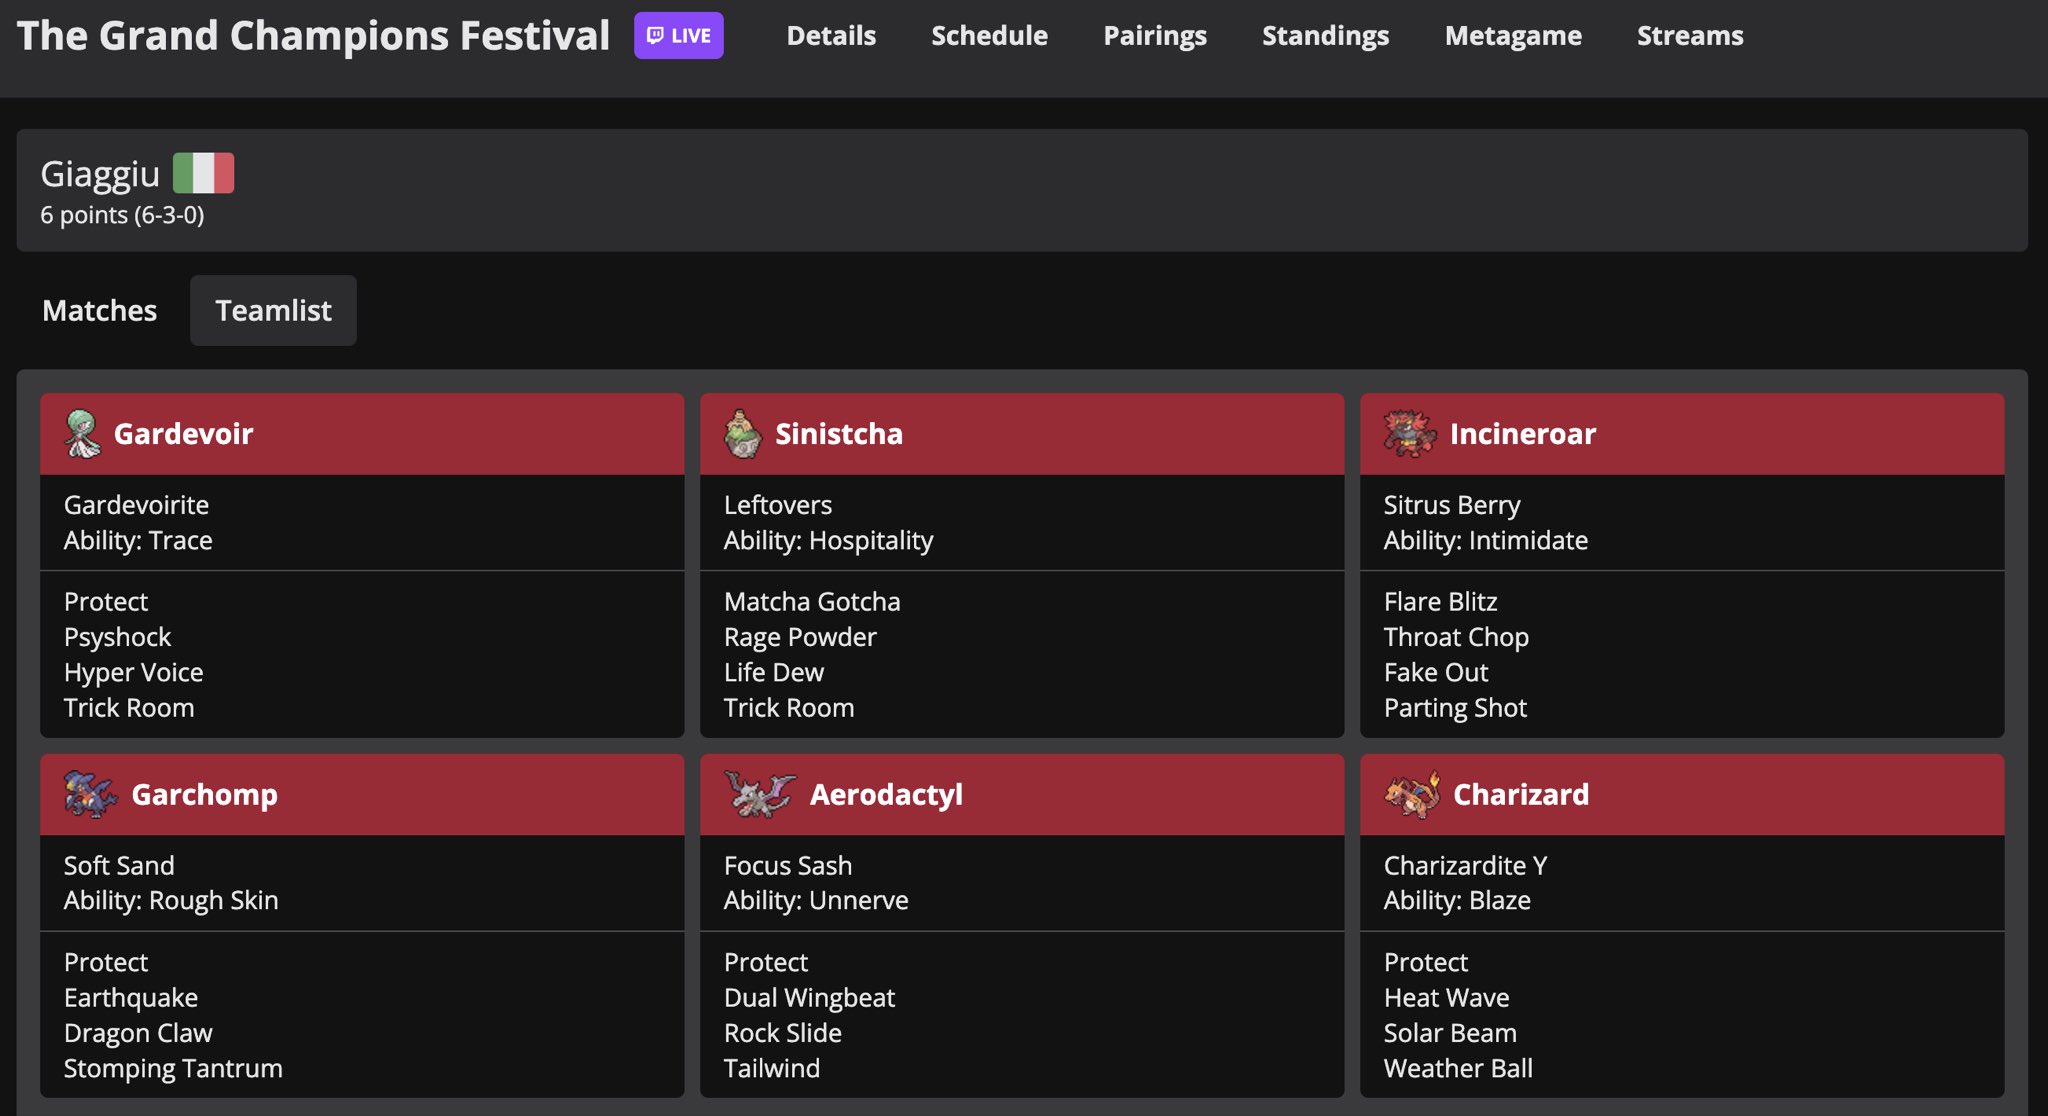
Task: Click The Grand Champions Festival title
Action: pyautogui.click(x=313, y=36)
